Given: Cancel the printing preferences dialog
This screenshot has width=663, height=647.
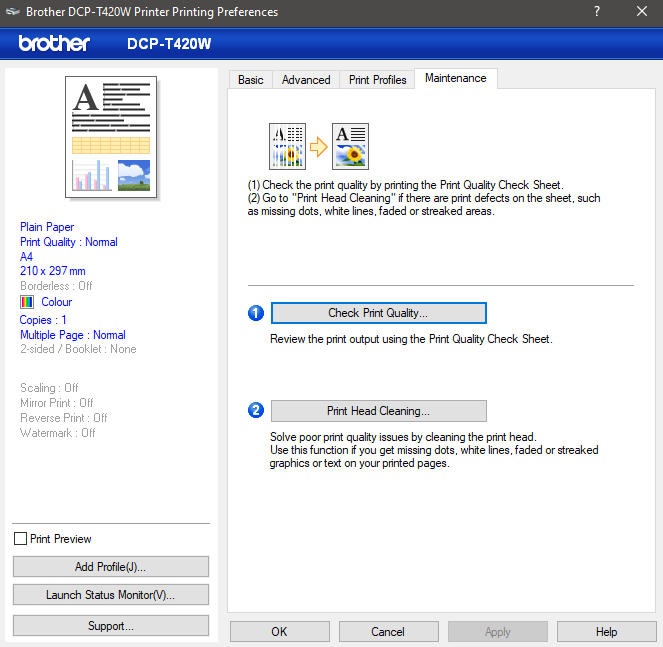Looking at the screenshot, I should (x=388, y=631).
